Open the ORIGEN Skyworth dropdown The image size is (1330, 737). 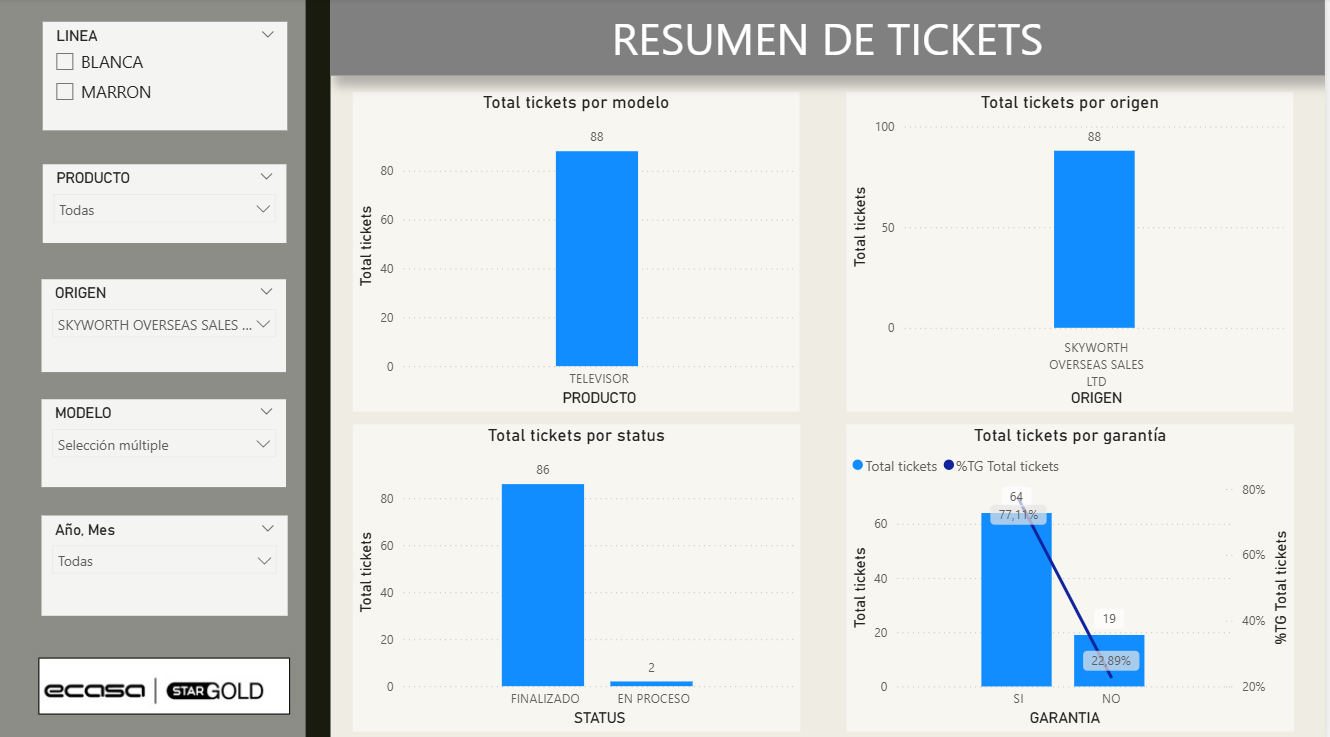[164, 325]
